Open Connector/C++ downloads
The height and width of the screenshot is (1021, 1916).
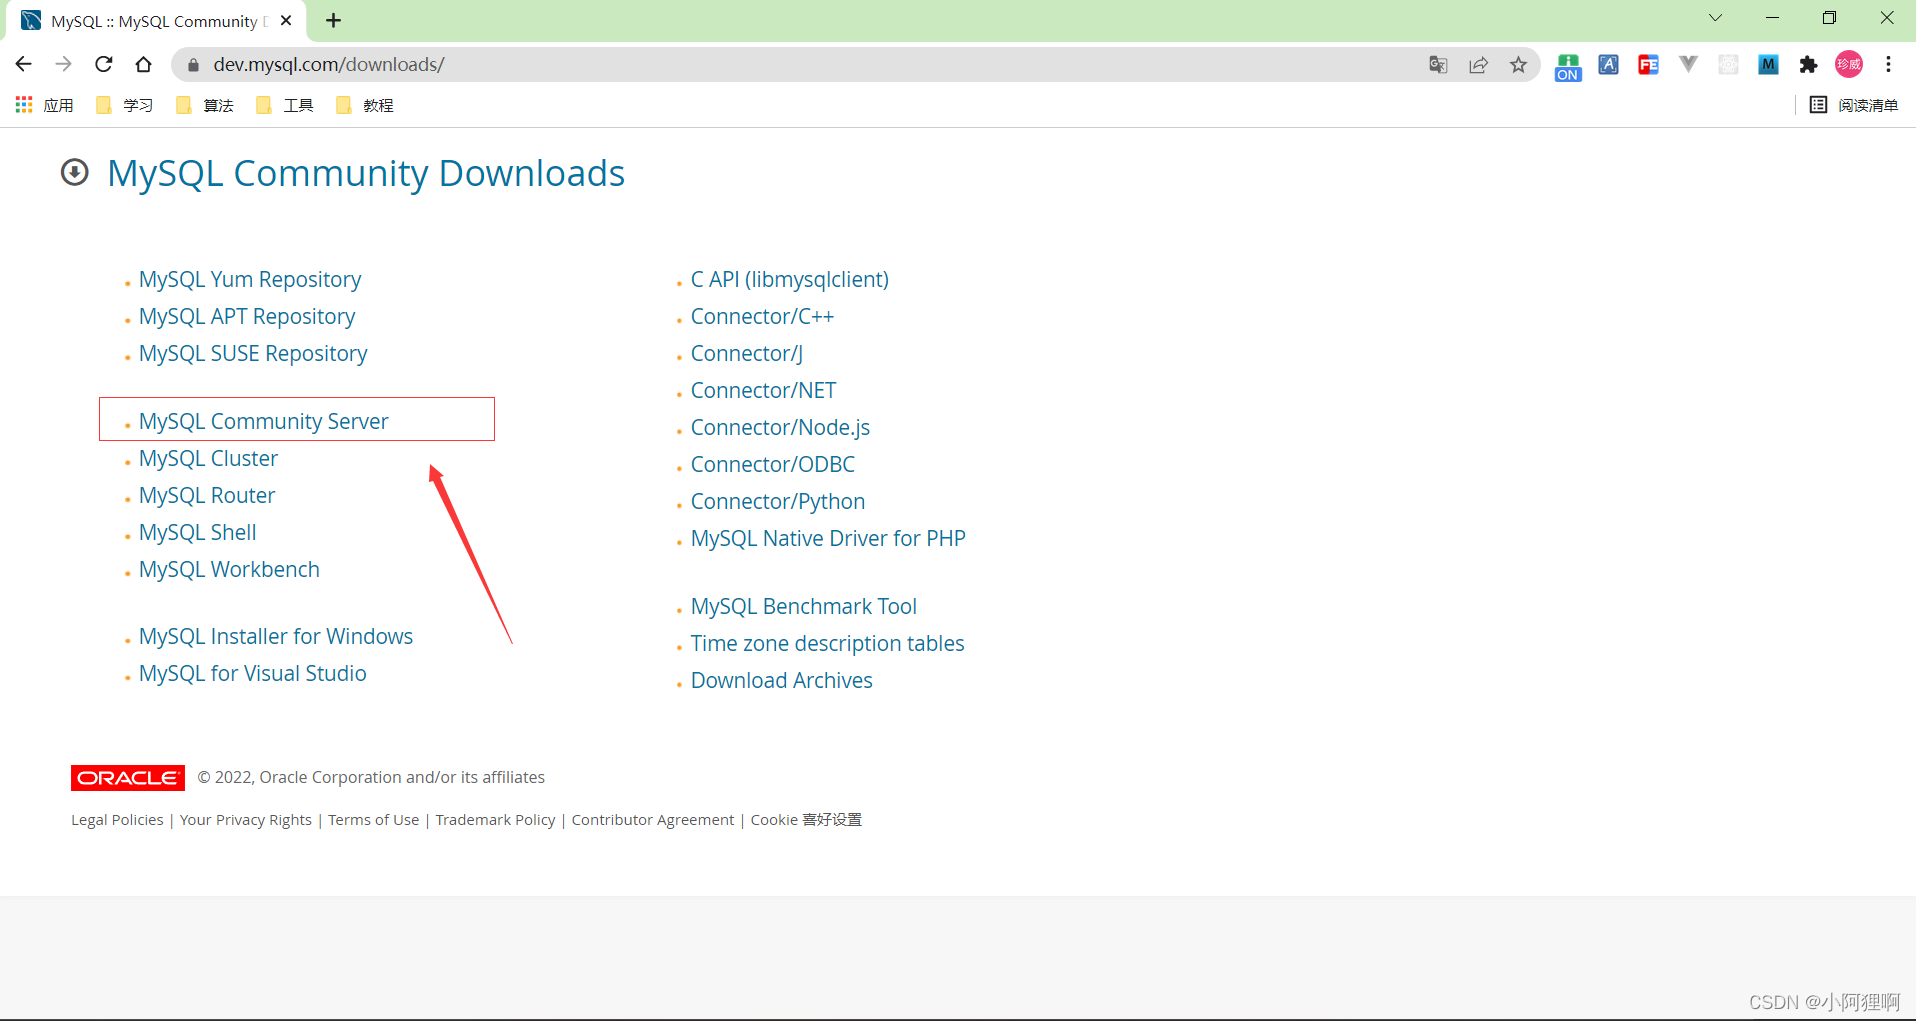pyautogui.click(x=762, y=317)
